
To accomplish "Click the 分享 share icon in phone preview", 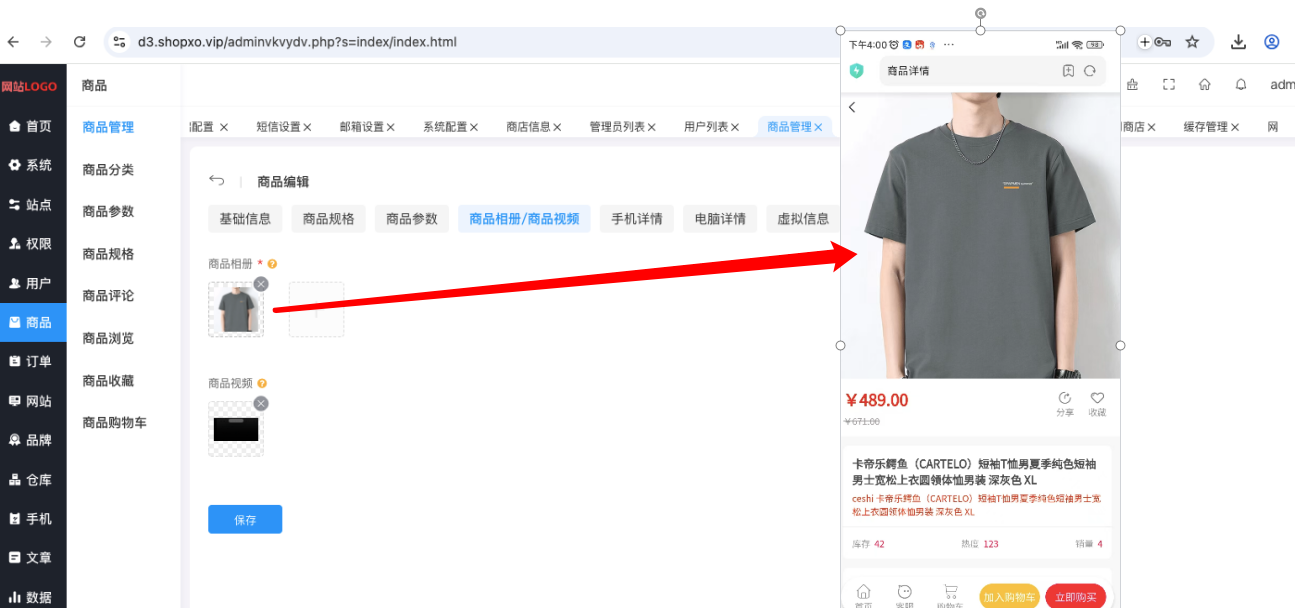I will point(1065,398).
